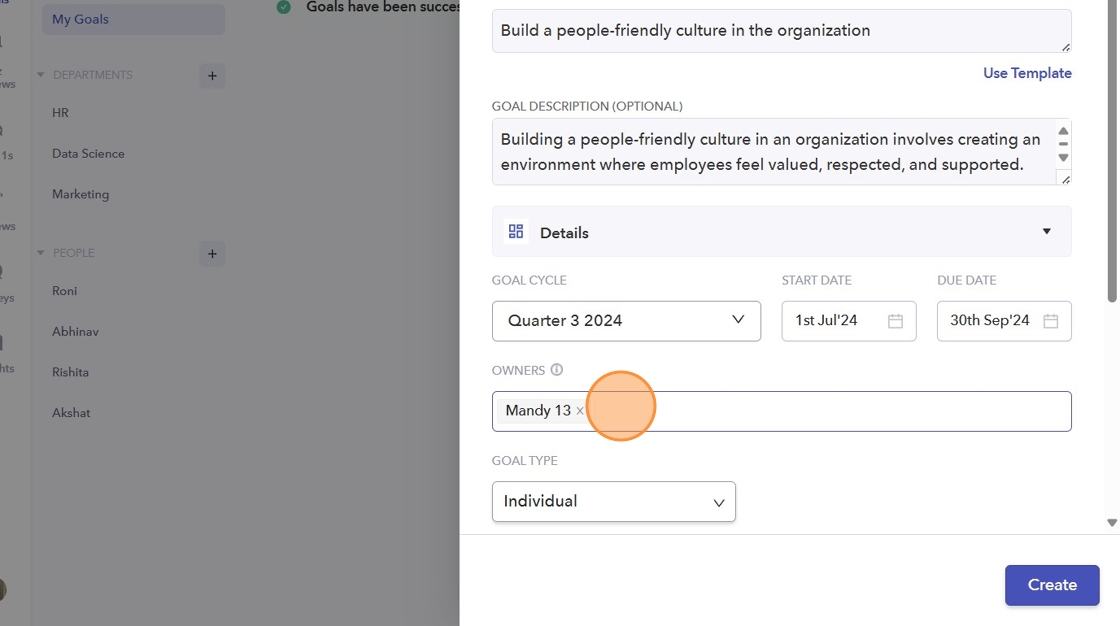The height and width of the screenshot is (626, 1120).
Task: Open the Due Date calendar icon
Action: (x=1050, y=321)
